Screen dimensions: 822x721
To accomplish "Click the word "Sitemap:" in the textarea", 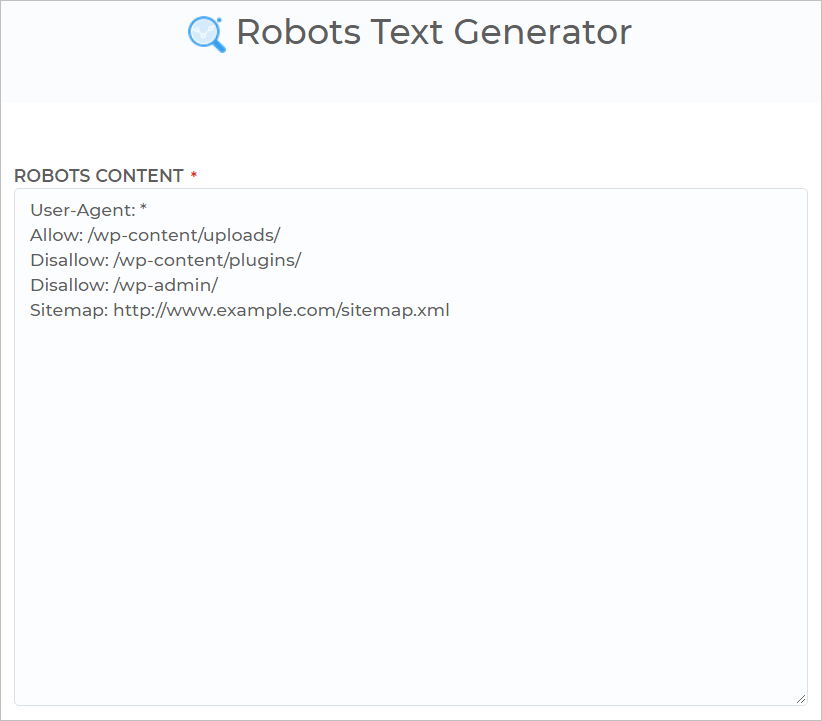I will click(x=69, y=310).
